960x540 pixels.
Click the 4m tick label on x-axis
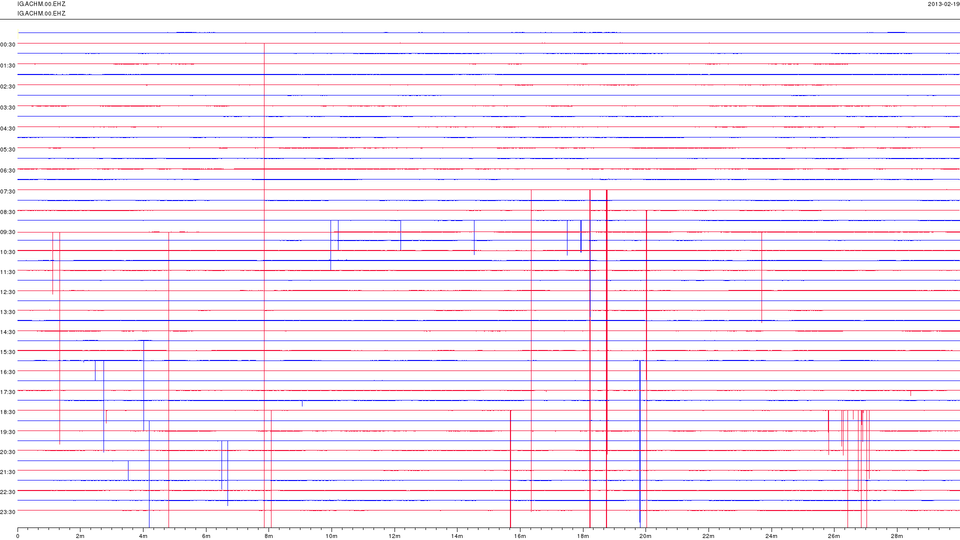143,536
